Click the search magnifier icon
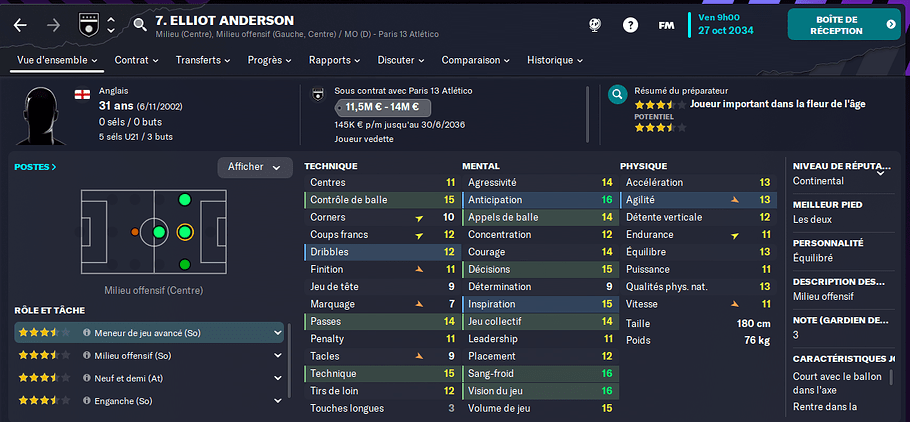910x422 pixels. [x=140, y=24]
